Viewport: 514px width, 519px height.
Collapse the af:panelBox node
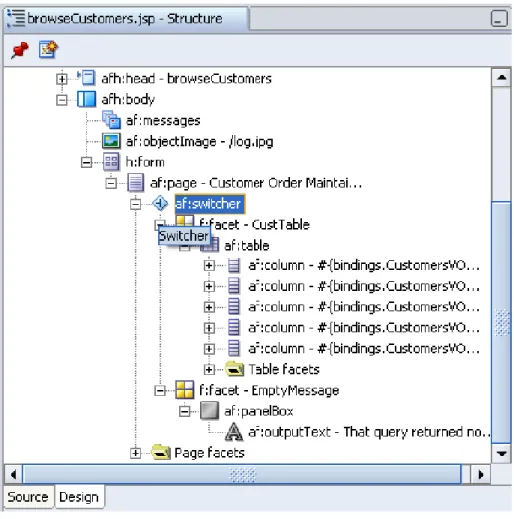[x=184, y=411]
